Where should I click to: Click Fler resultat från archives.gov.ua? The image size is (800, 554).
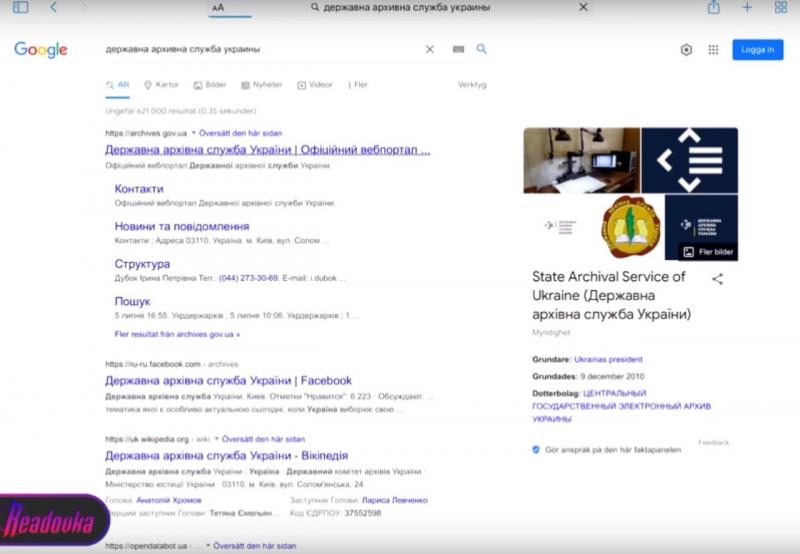pyautogui.click(x=177, y=334)
